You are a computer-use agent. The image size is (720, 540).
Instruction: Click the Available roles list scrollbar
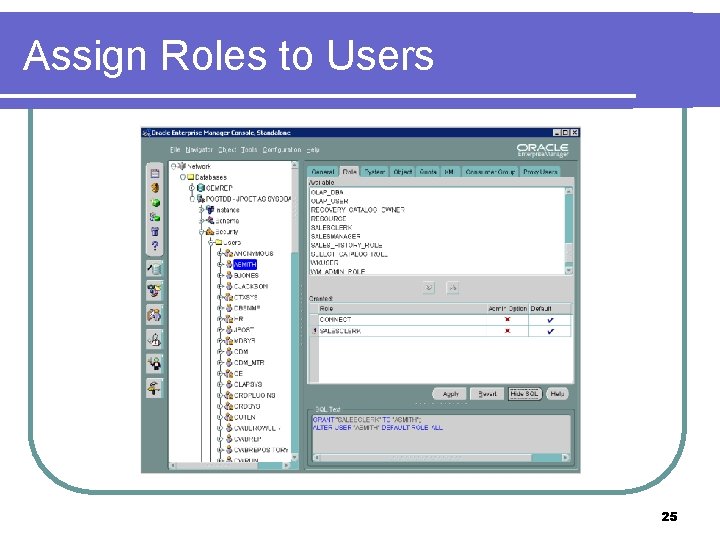[x=569, y=231]
